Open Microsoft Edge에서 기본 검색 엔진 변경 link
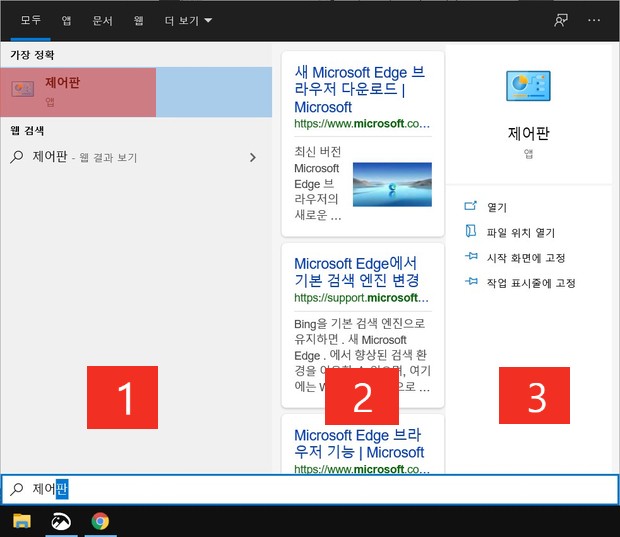This screenshot has height=537, width=620. coord(356,272)
